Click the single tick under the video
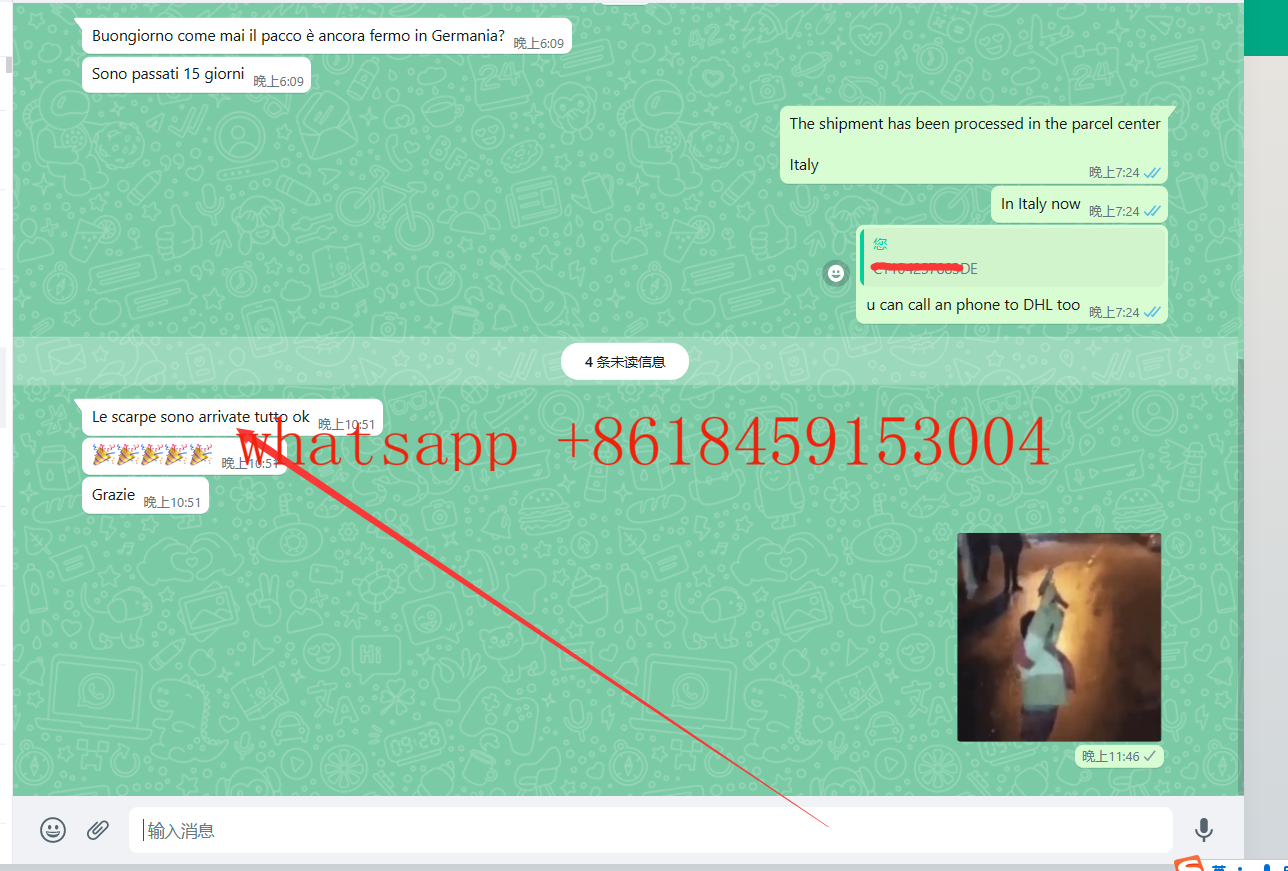 click(1150, 756)
